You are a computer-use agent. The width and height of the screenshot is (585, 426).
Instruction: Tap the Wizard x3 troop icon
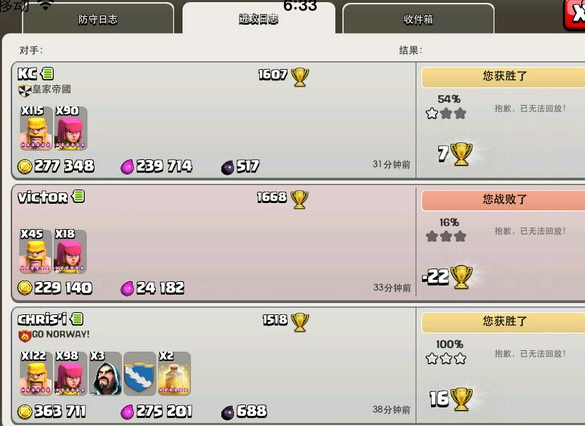[106, 373]
